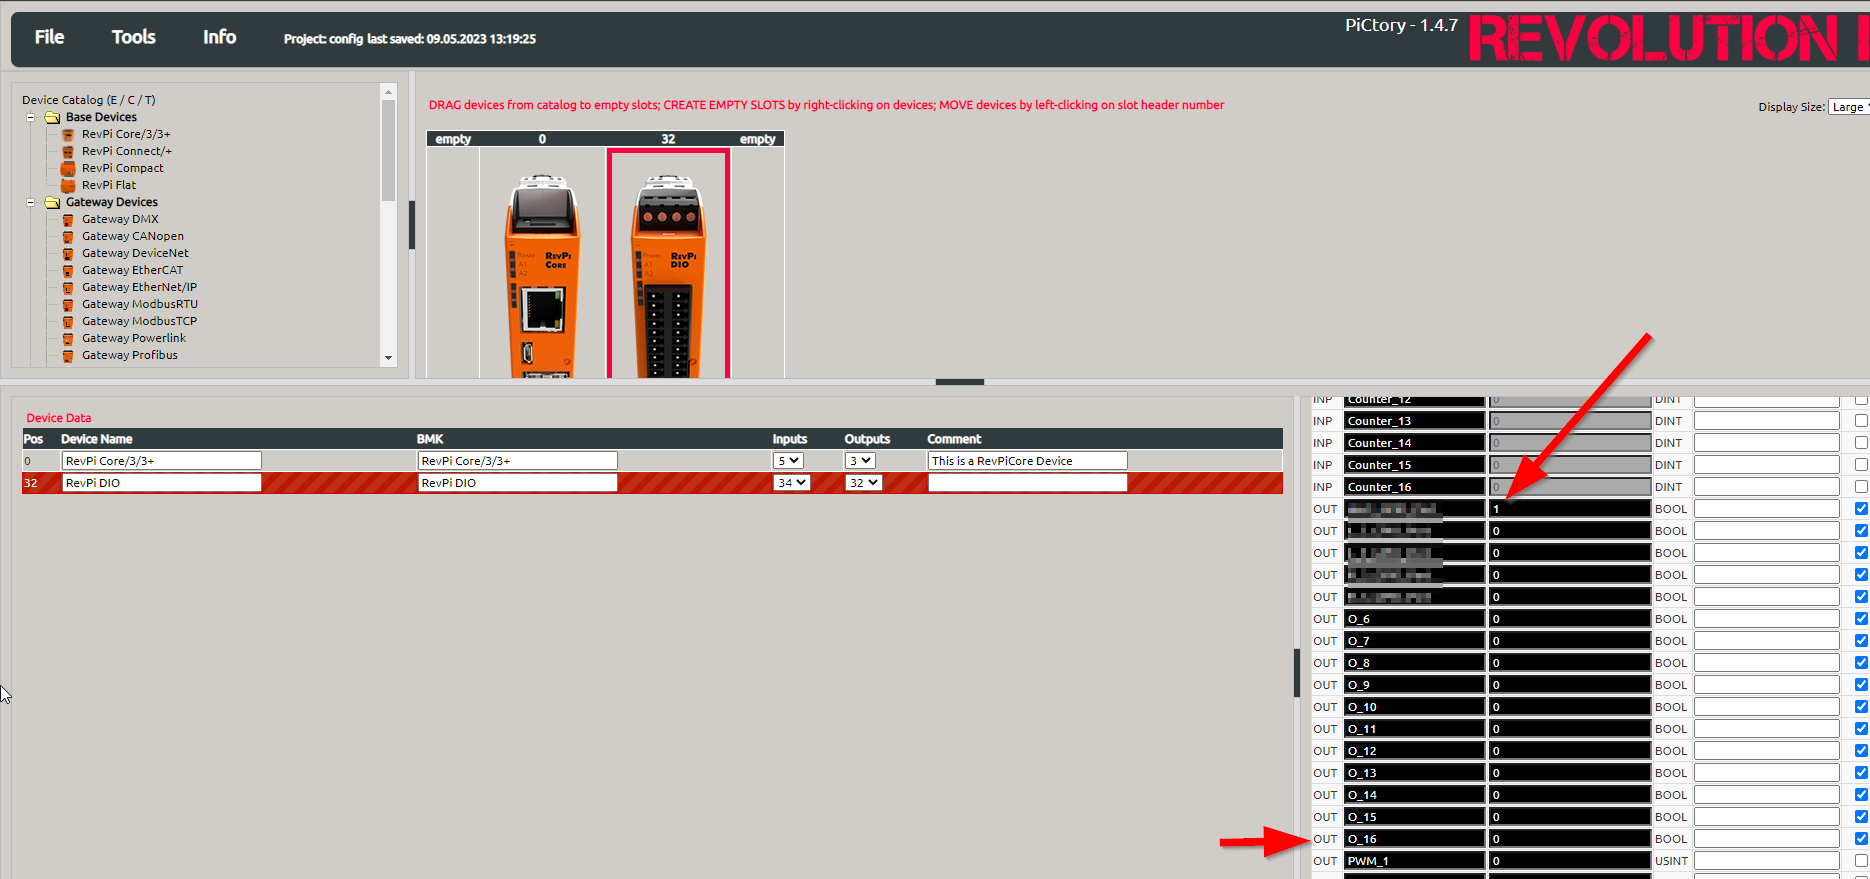Edit the RevPi DIO device name field
This screenshot has width=1870, height=879.
161,483
